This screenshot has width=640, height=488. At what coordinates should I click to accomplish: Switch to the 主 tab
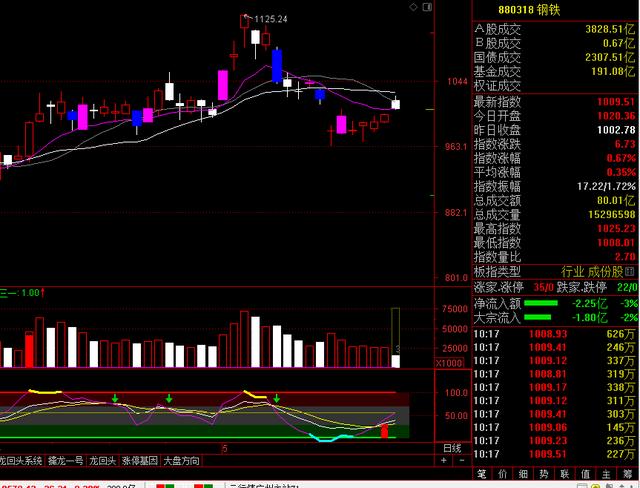tap(607, 474)
